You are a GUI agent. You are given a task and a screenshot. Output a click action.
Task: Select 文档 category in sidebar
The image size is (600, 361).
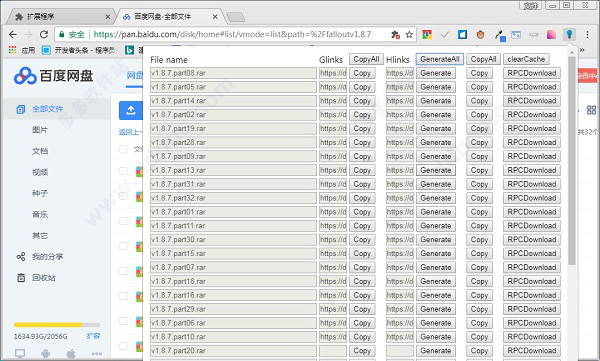pyautogui.click(x=40, y=151)
